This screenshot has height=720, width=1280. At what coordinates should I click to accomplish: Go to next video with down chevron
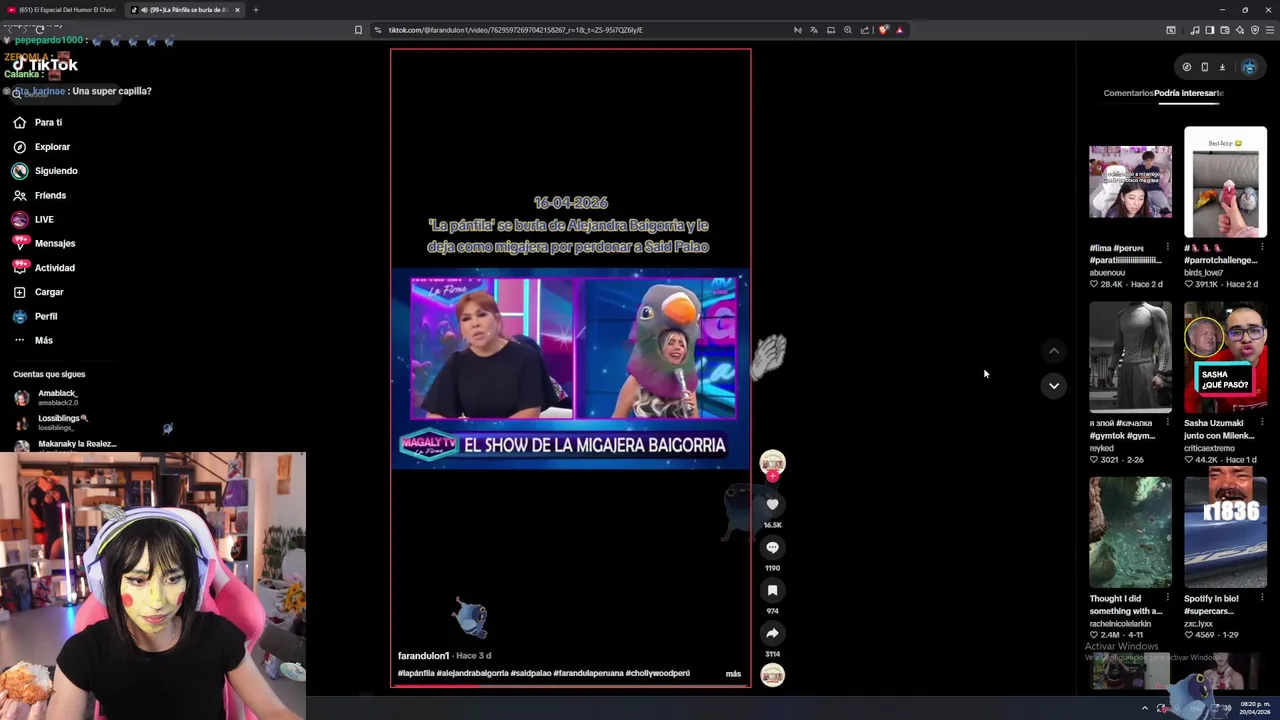point(1053,385)
